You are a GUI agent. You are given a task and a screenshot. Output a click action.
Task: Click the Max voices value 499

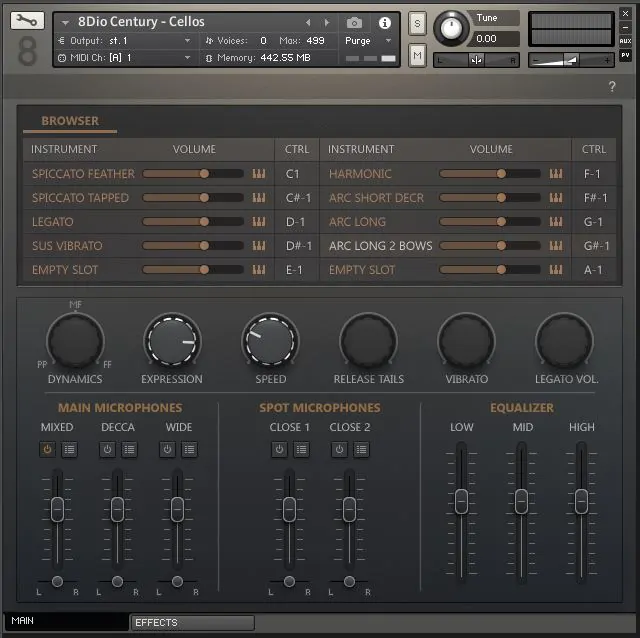pos(316,41)
